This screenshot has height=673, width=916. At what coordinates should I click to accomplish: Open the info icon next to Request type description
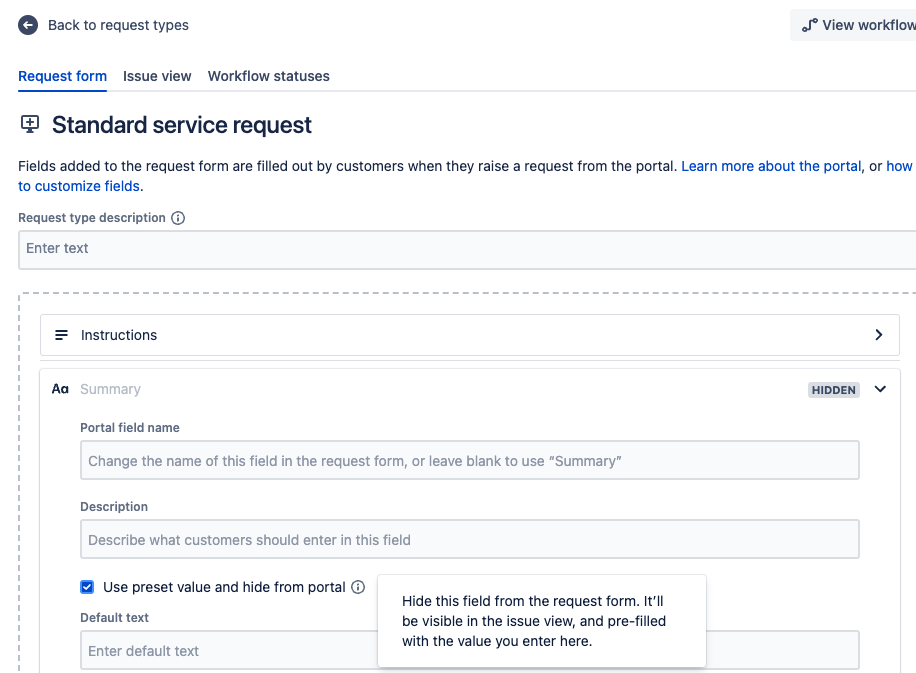(x=178, y=217)
